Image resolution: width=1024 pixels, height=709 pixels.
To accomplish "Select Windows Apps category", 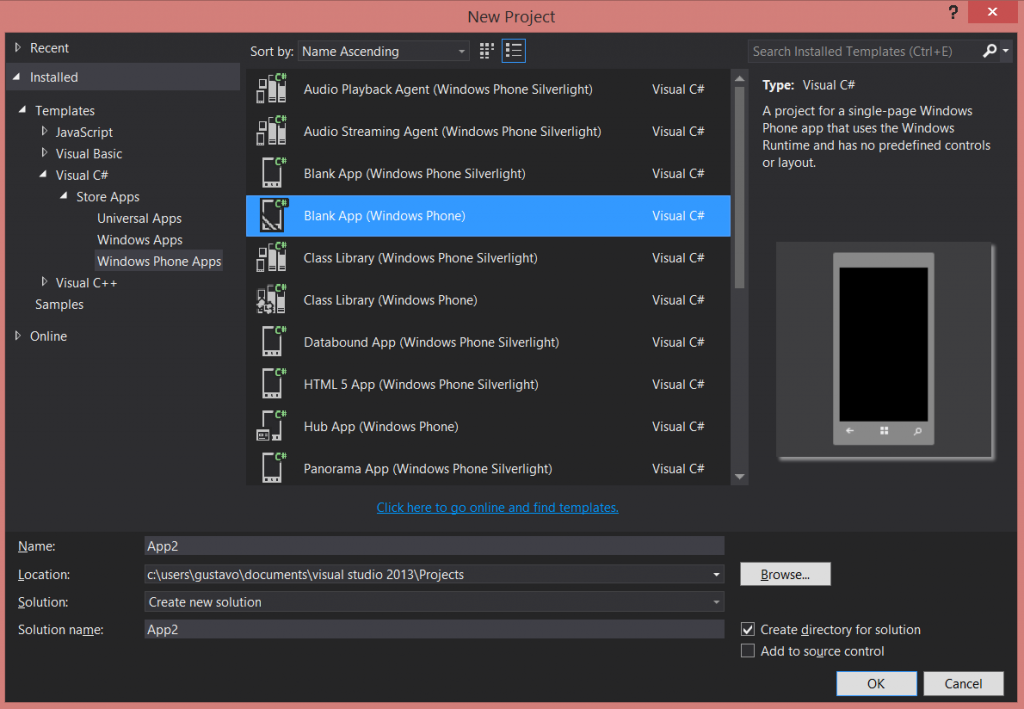I will click(139, 240).
